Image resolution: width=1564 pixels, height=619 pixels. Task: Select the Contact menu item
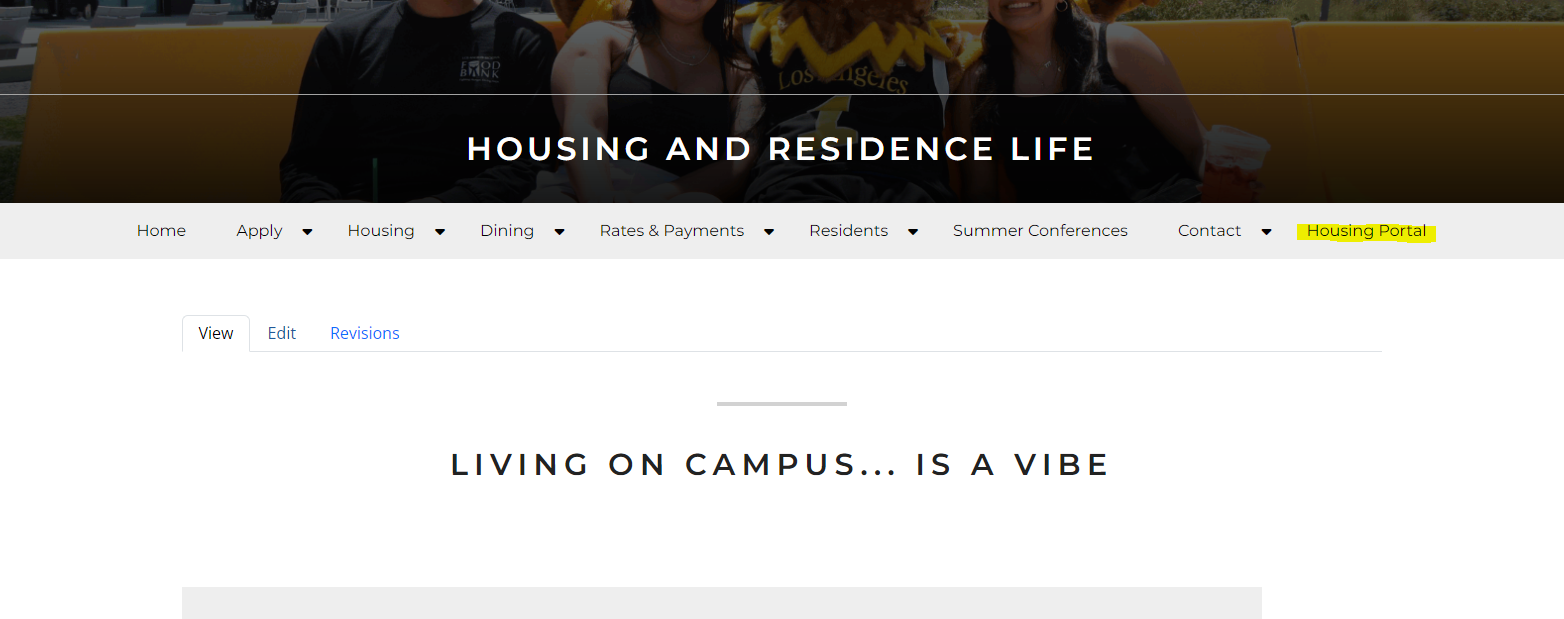1209,231
